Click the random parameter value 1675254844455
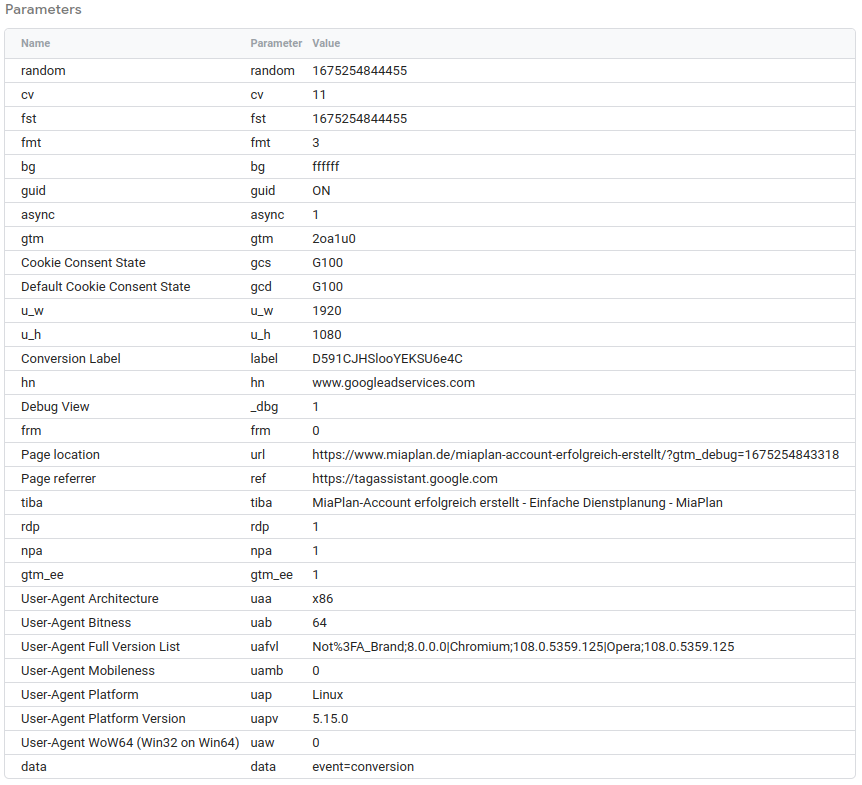This screenshot has width=862, height=785. pyautogui.click(x=360, y=71)
